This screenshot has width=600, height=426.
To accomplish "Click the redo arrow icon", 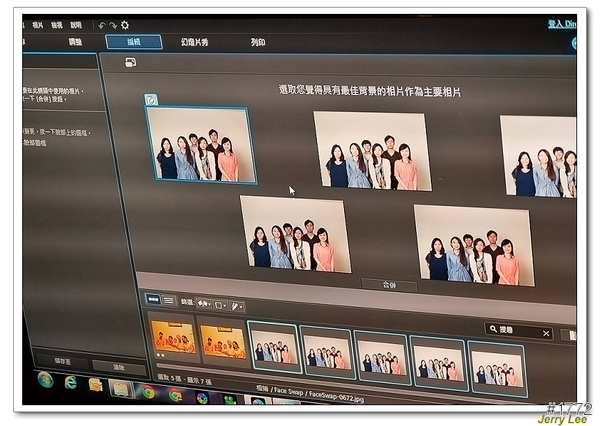I will tap(113, 25).
